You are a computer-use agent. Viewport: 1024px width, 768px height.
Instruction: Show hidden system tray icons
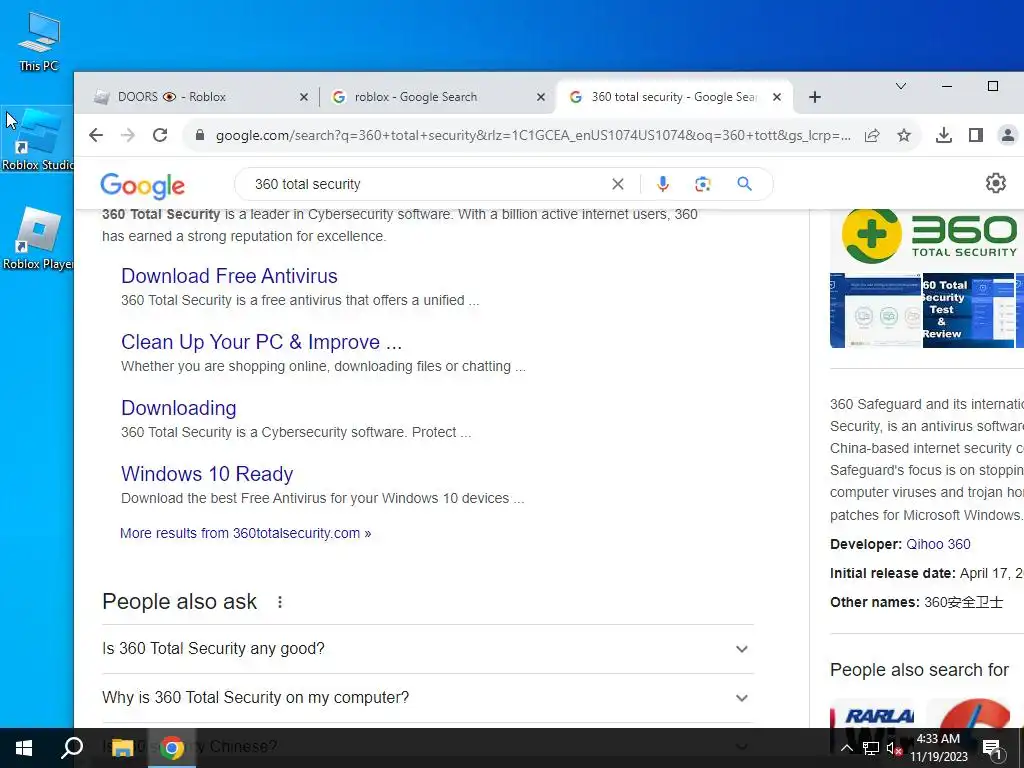tap(846, 748)
